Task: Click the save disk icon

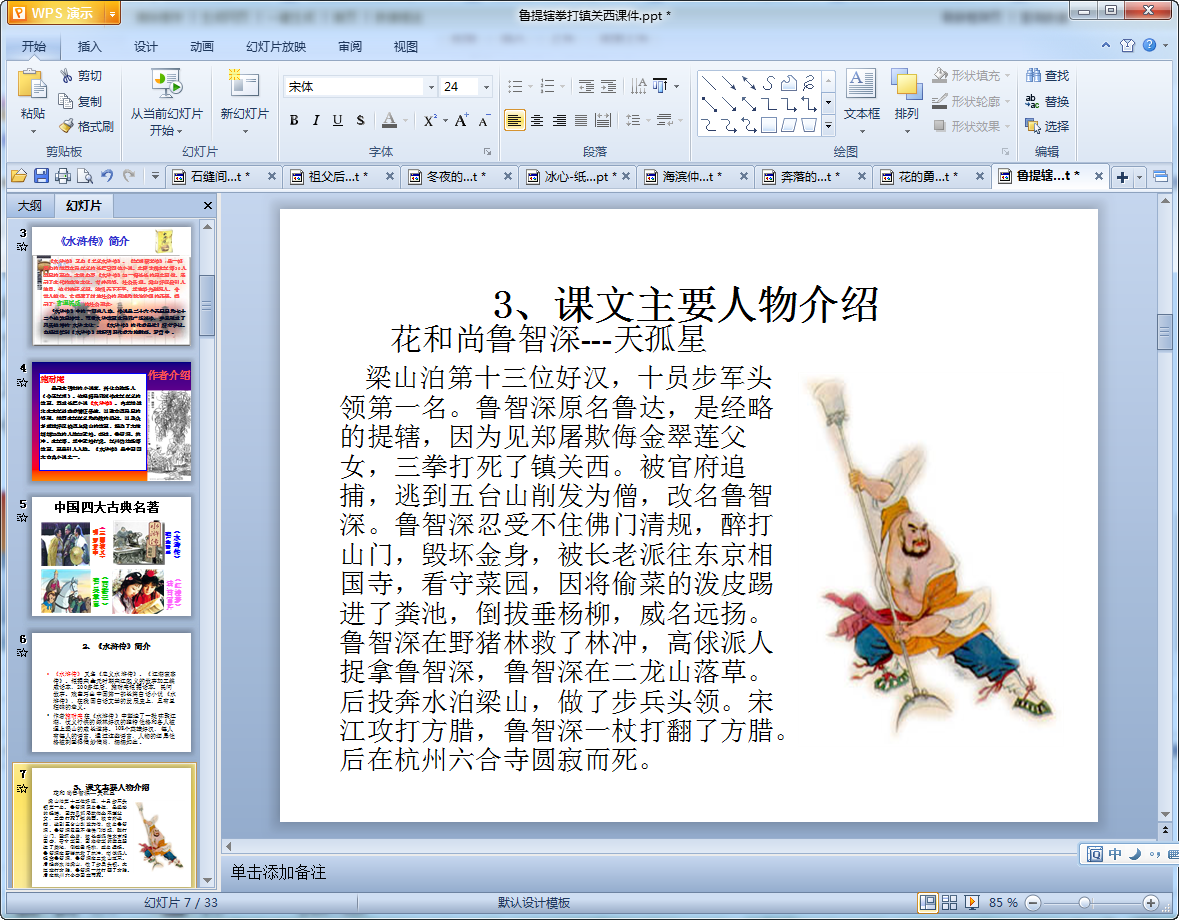Action: [41, 176]
